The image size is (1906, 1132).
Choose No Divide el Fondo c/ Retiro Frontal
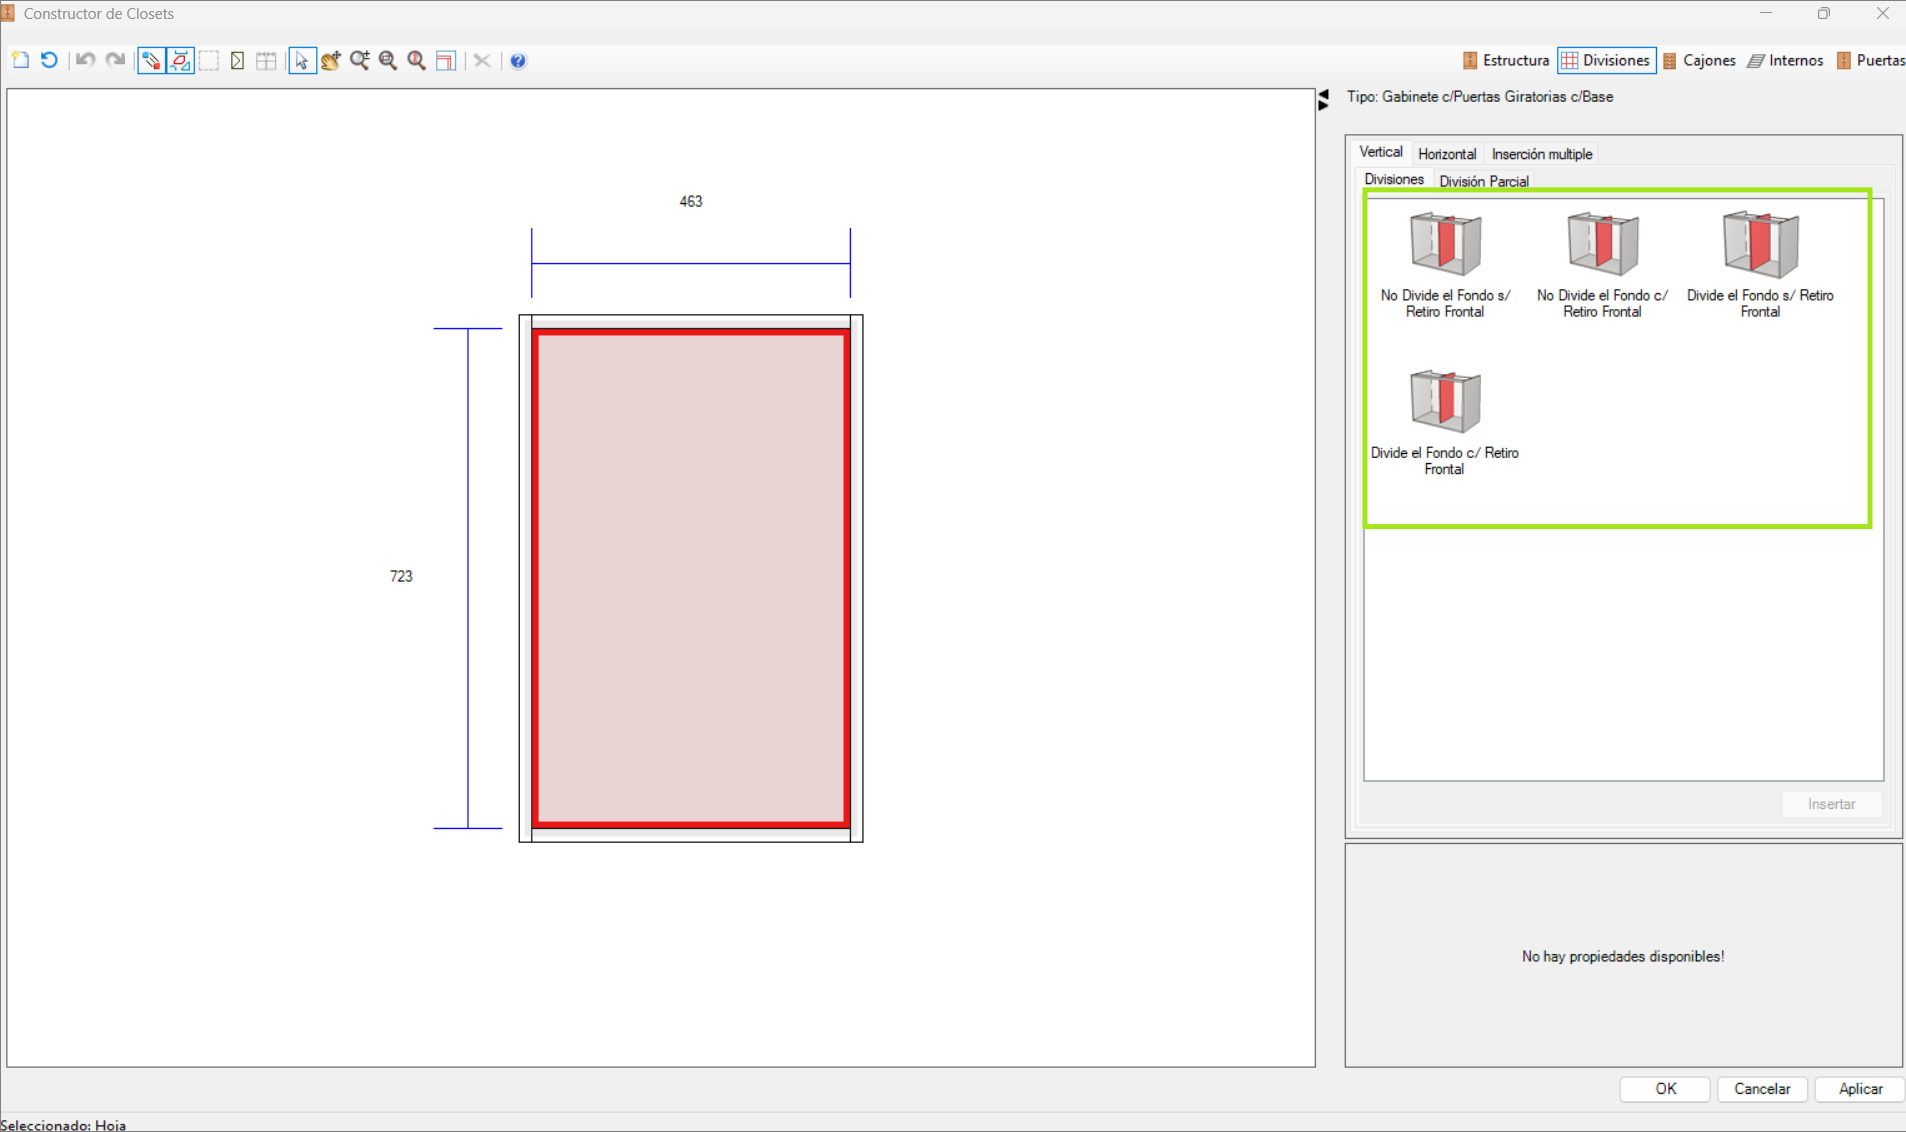click(1602, 264)
